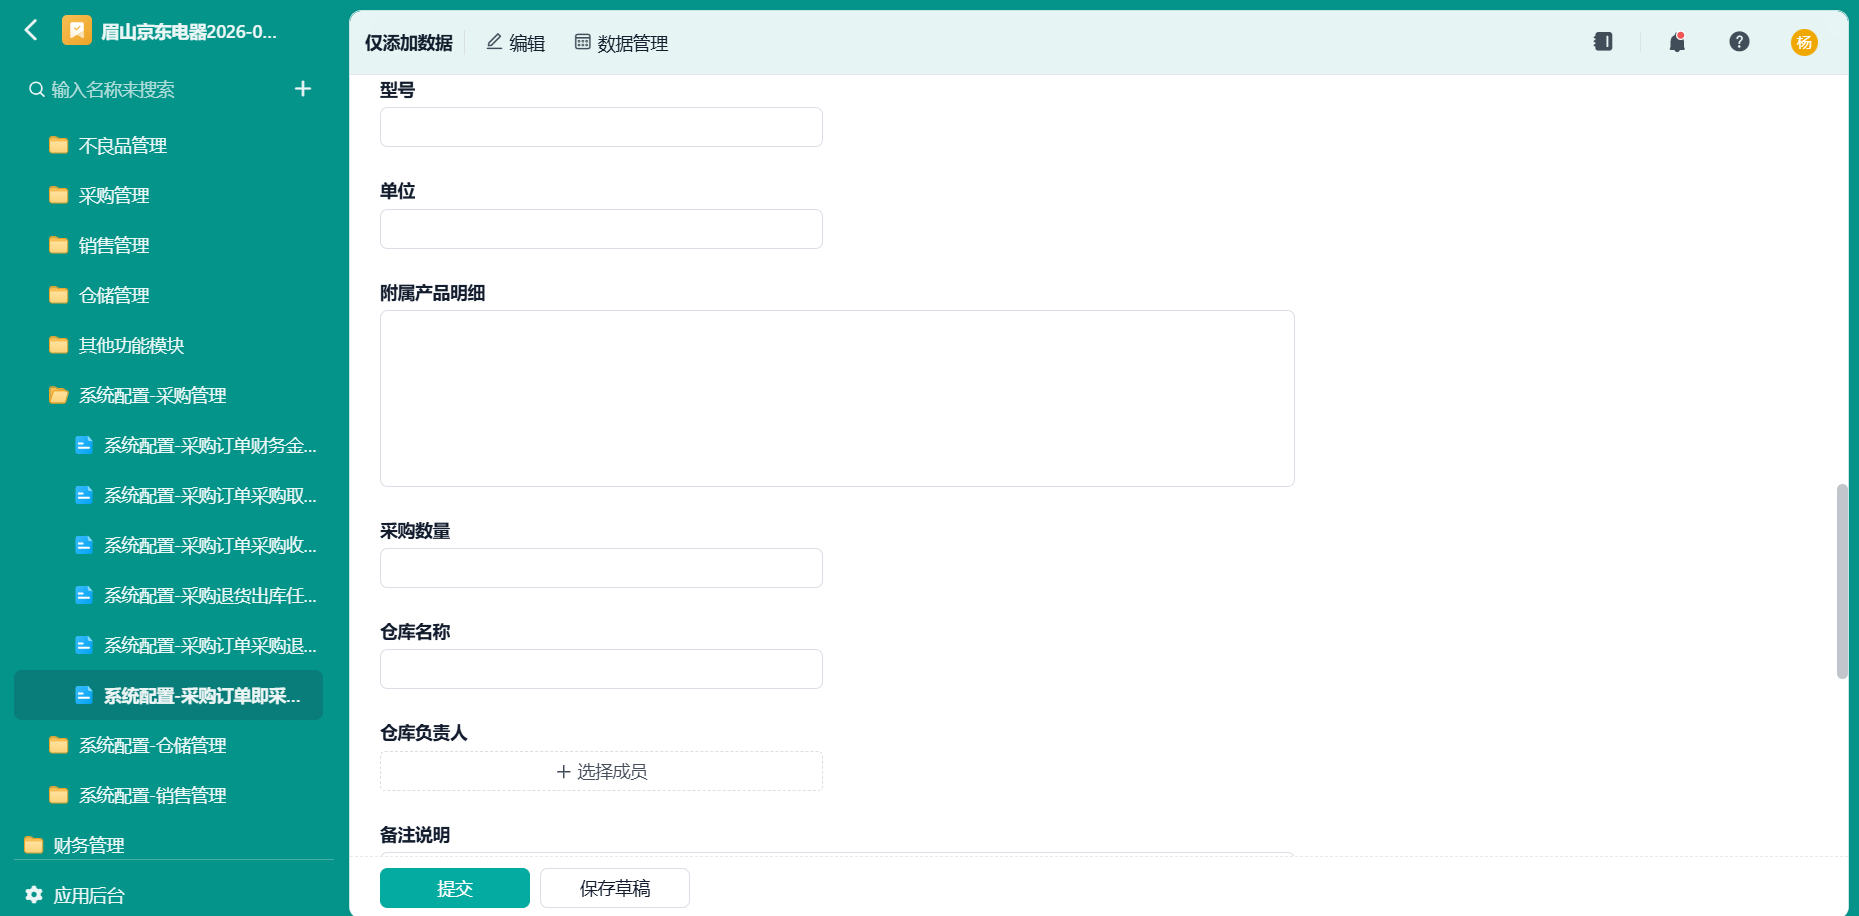Open the user avatar menu

click(x=1804, y=42)
